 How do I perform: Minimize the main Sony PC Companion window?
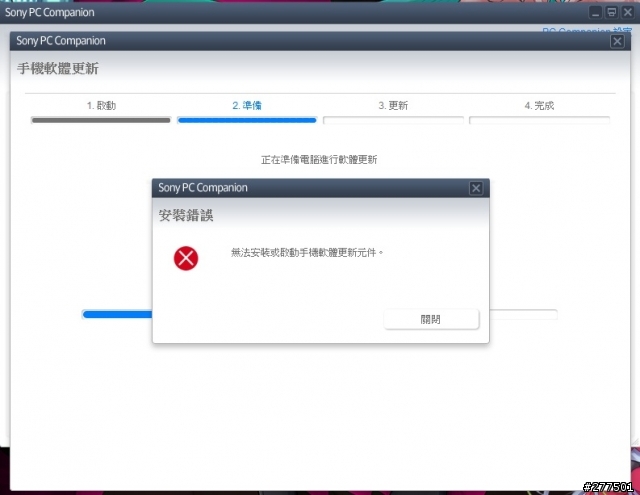click(596, 12)
